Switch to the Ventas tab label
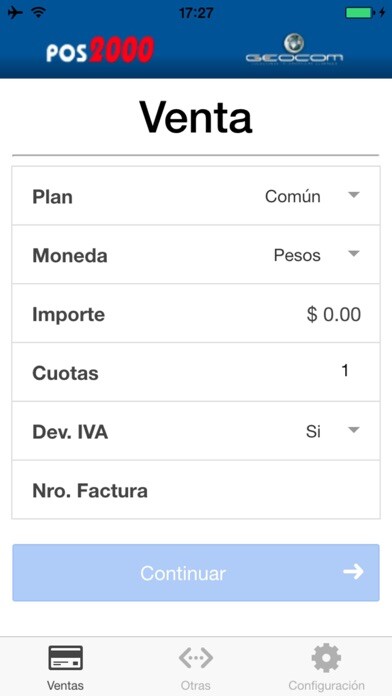The height and width of the screenshot is (696, 392). click(x=65, y=685)
